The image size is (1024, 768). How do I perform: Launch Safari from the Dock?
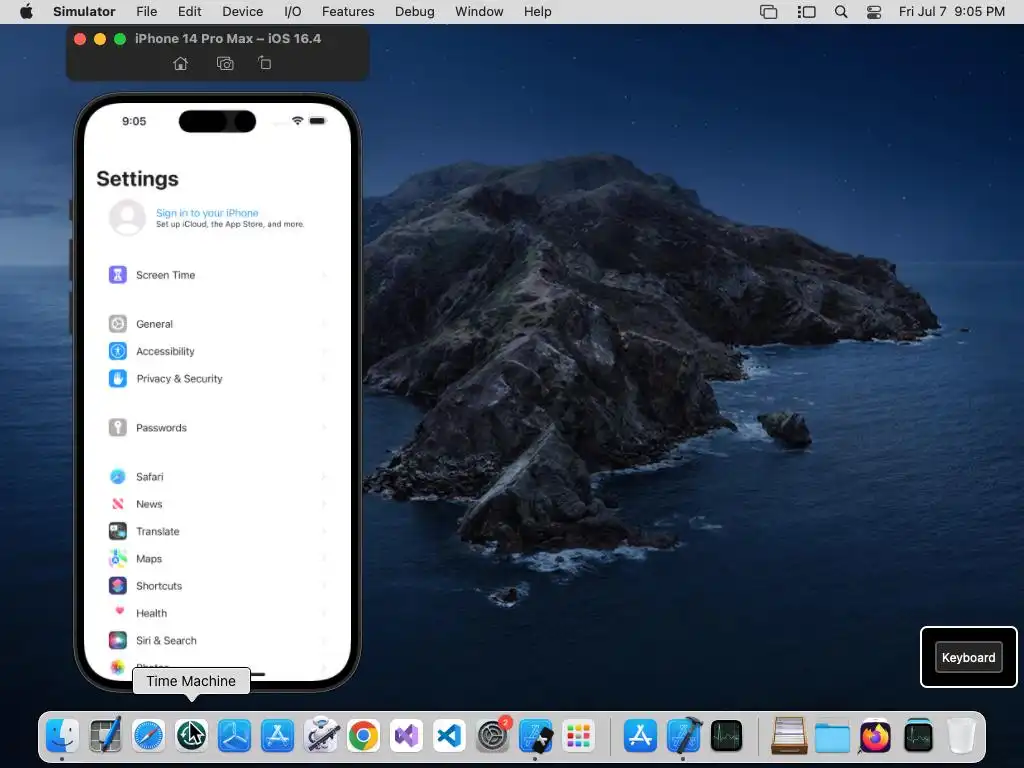[148, 736]
